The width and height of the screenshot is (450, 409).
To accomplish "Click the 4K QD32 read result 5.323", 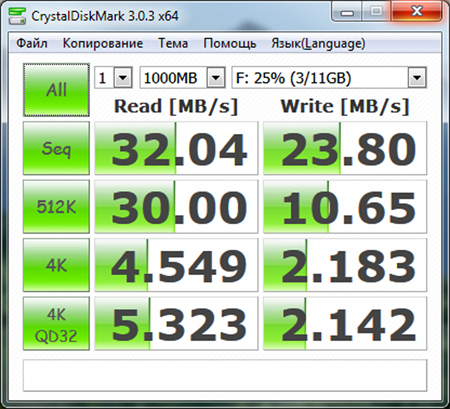I will (176, 324).
